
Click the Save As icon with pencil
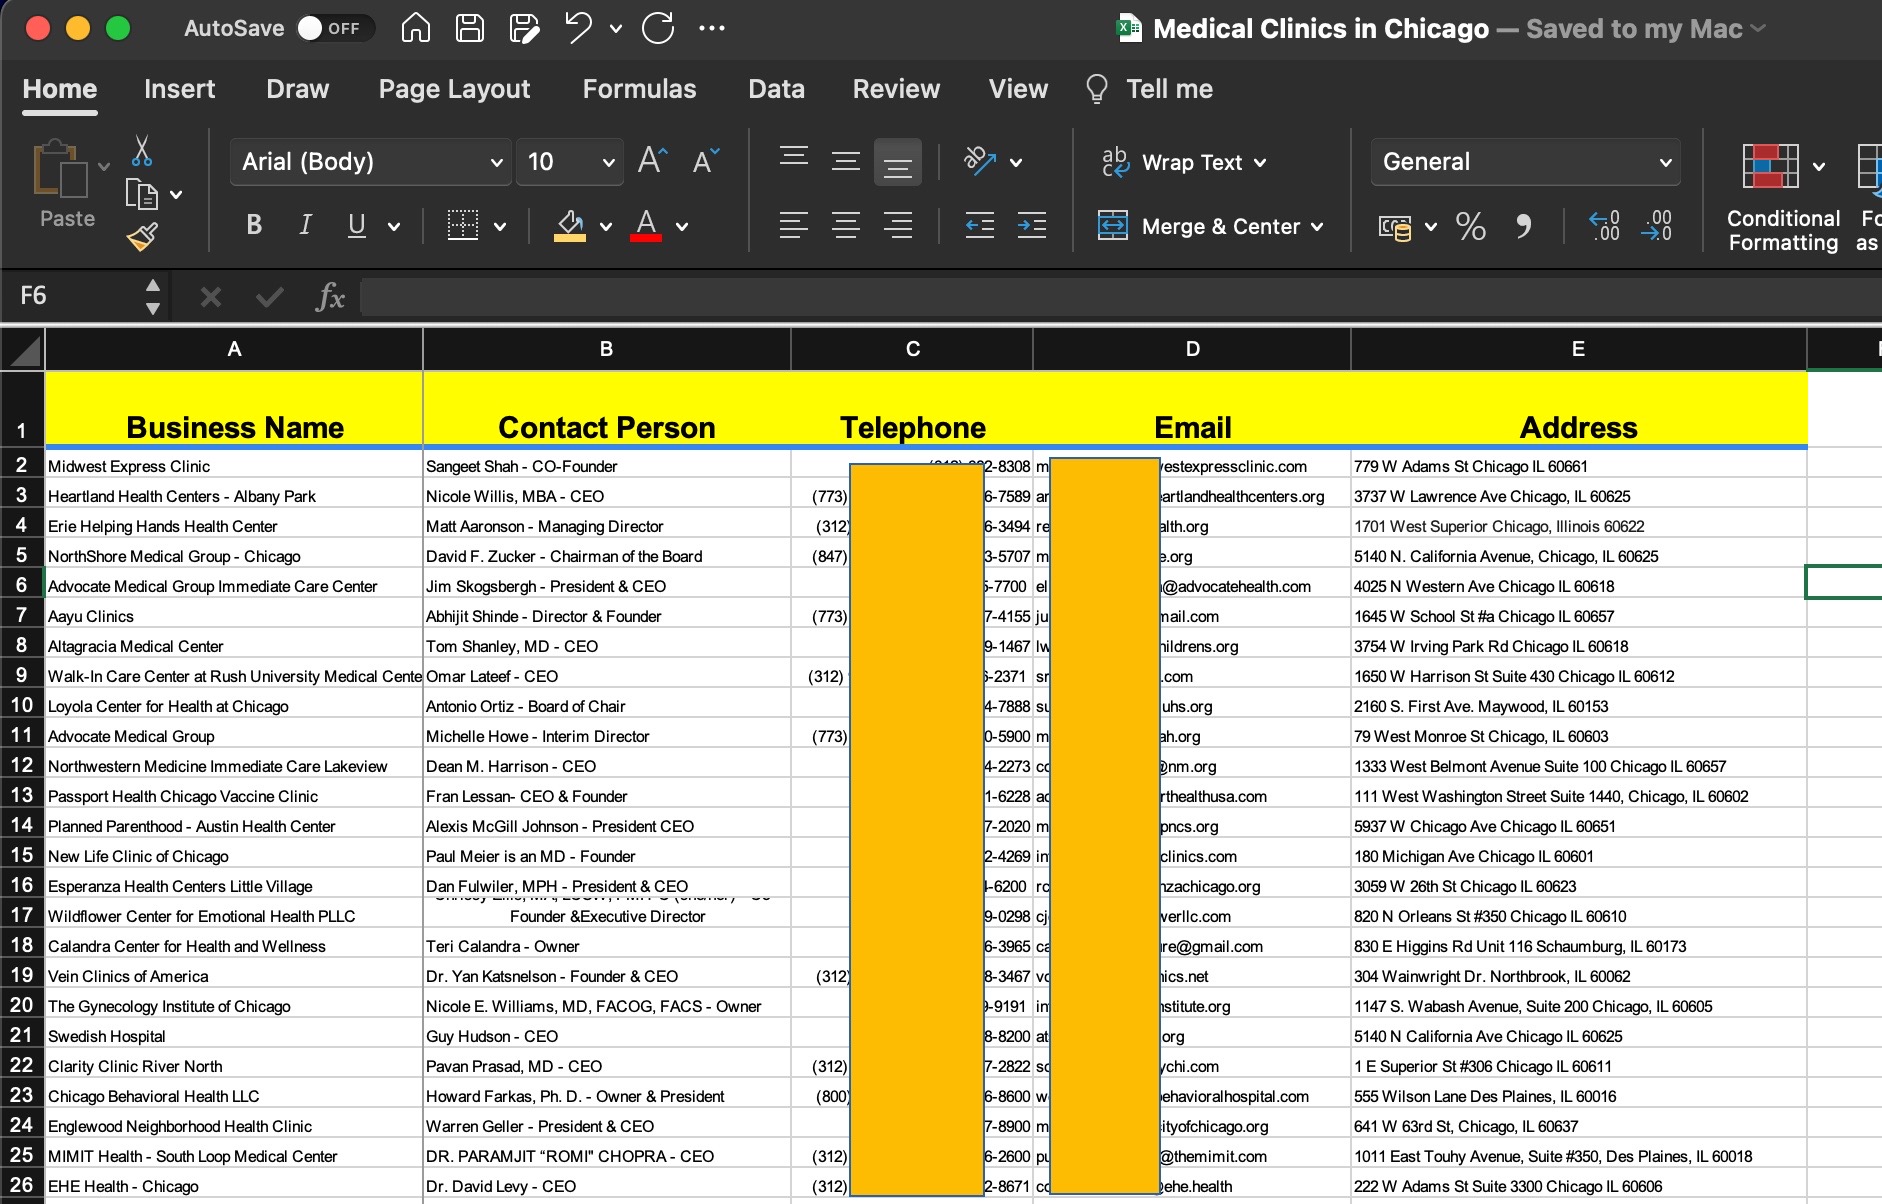pyautogui.click(x=524, y=28)
